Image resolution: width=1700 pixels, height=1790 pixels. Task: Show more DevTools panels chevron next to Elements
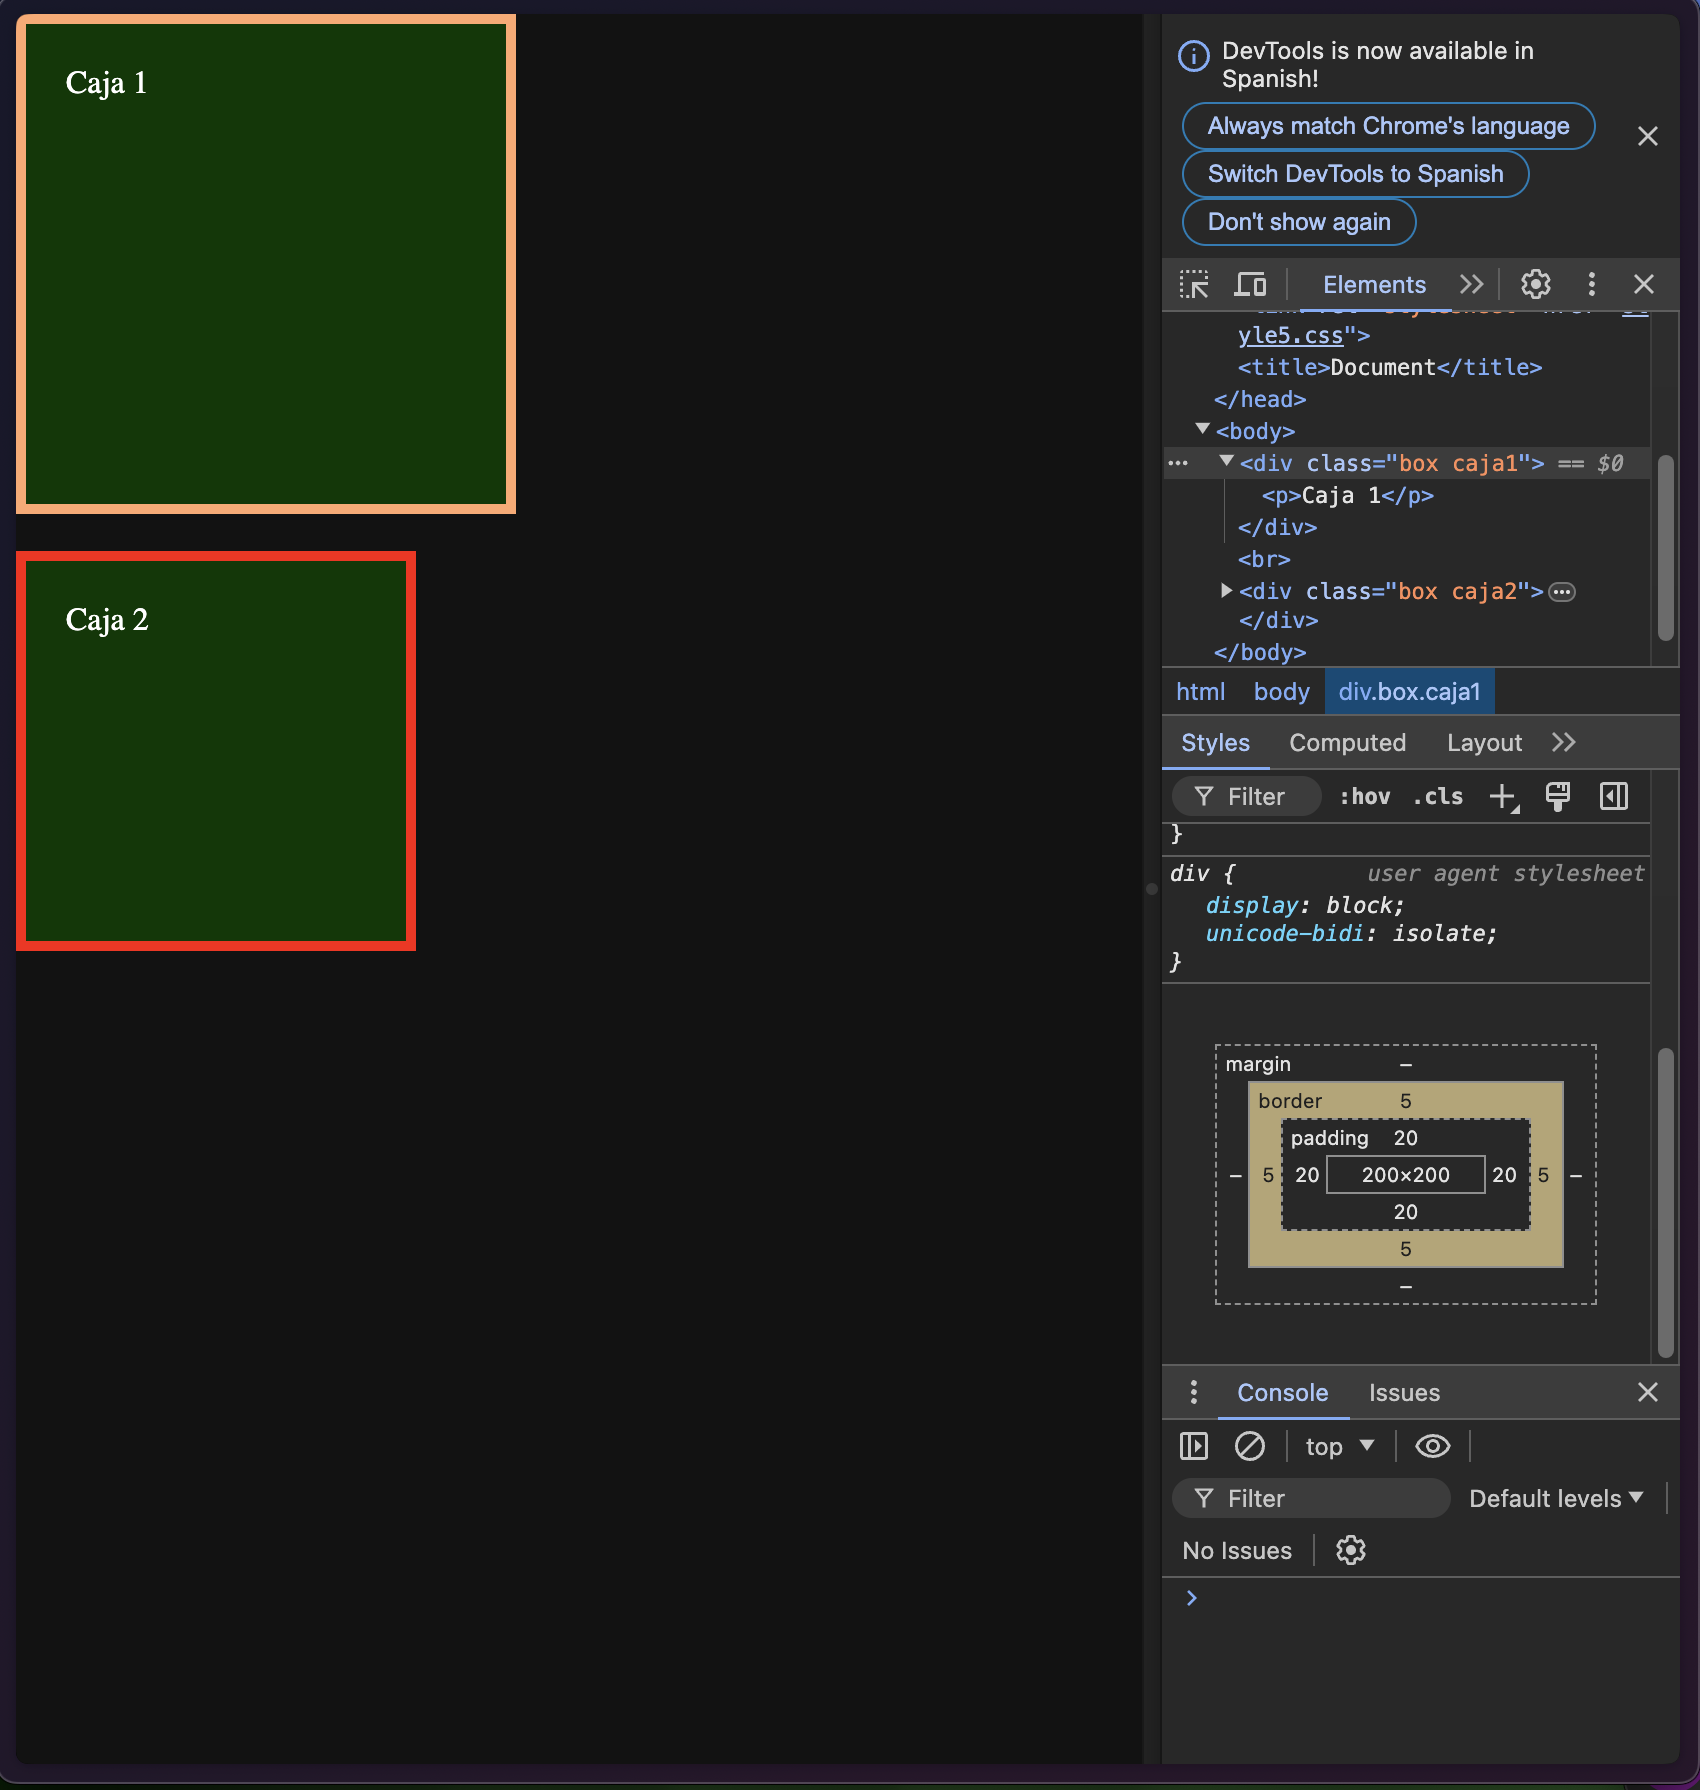click(x=1472, y=285)
